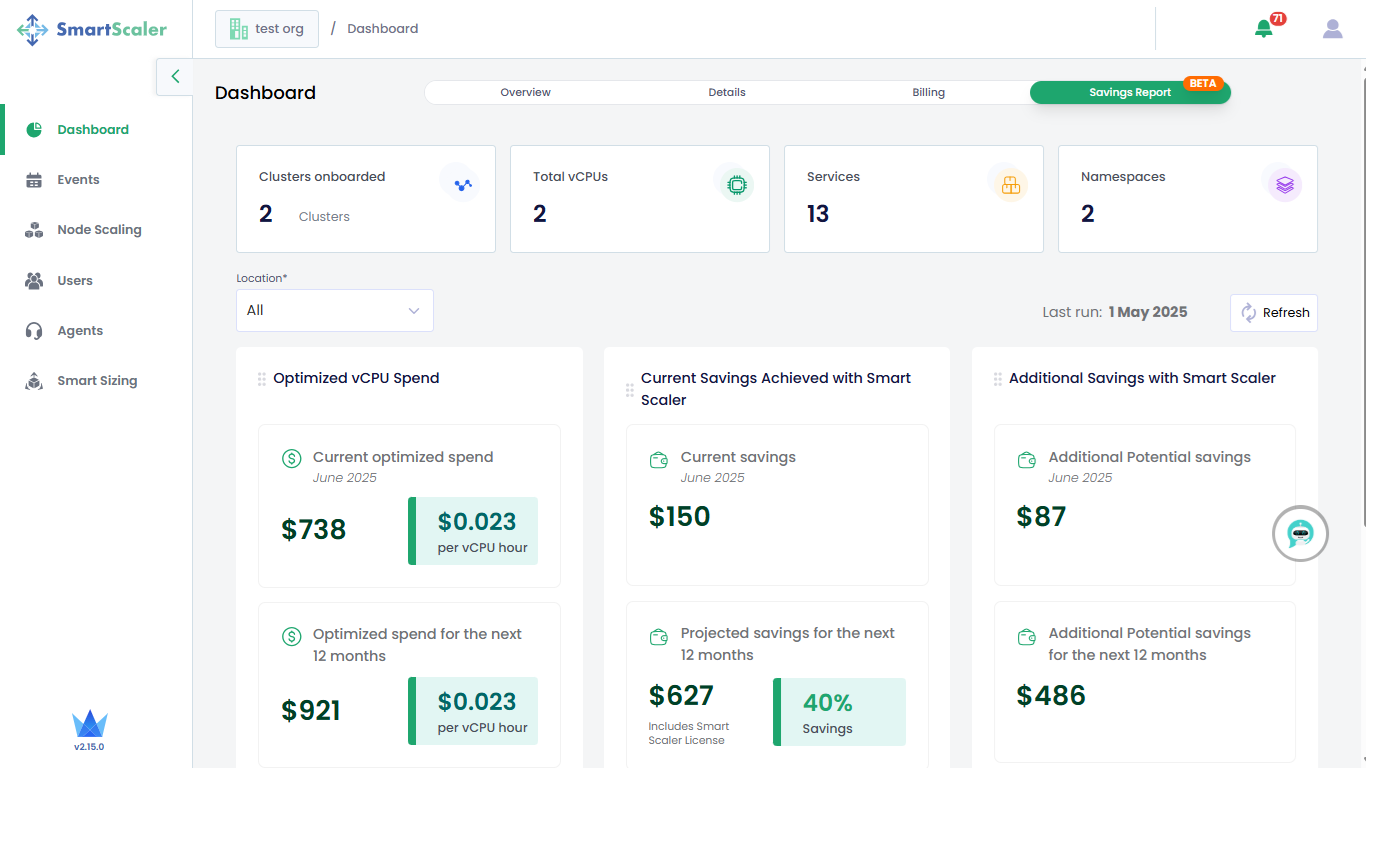Collapse the sidebar with the chevron button
This screenshot has height=854, width=1381.
click(175, 76)
